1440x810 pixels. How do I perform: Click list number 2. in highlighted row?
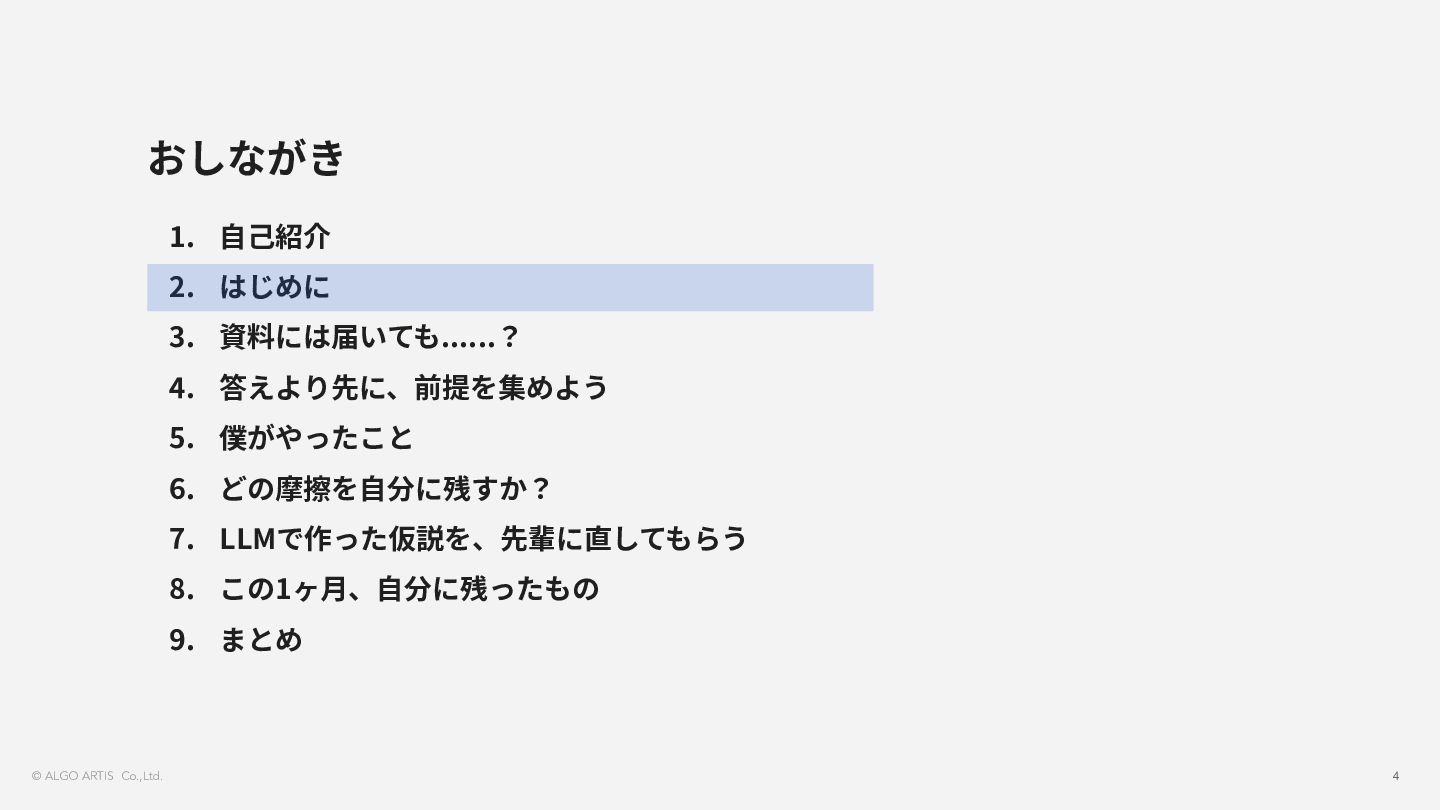point(181,287)
